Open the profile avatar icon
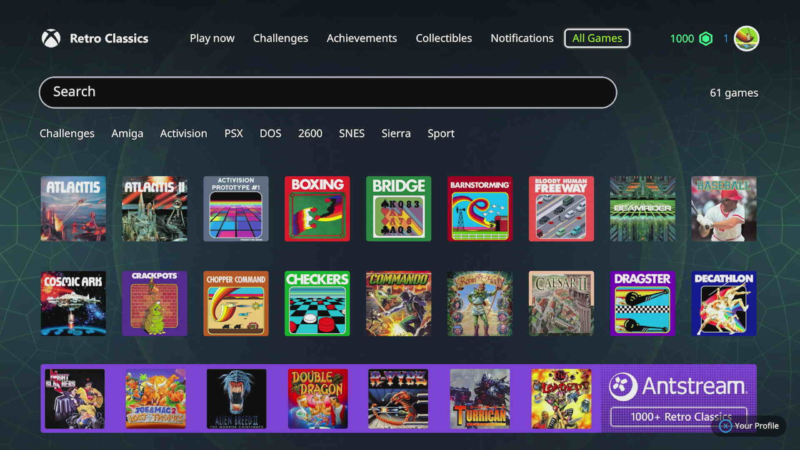800x450 pixels. pos(746,39)
